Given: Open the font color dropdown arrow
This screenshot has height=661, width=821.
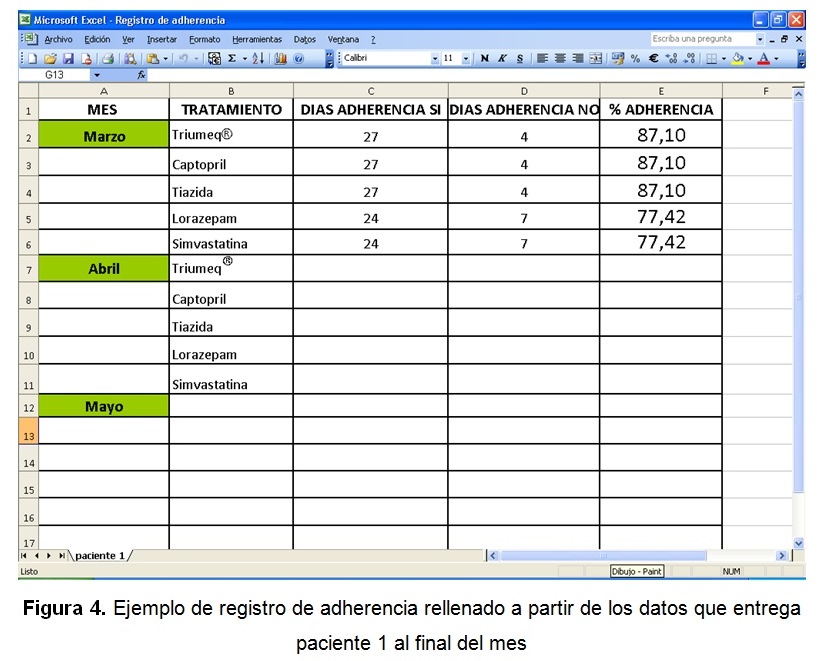Looking at the screenshot, I should click(776, 58).
